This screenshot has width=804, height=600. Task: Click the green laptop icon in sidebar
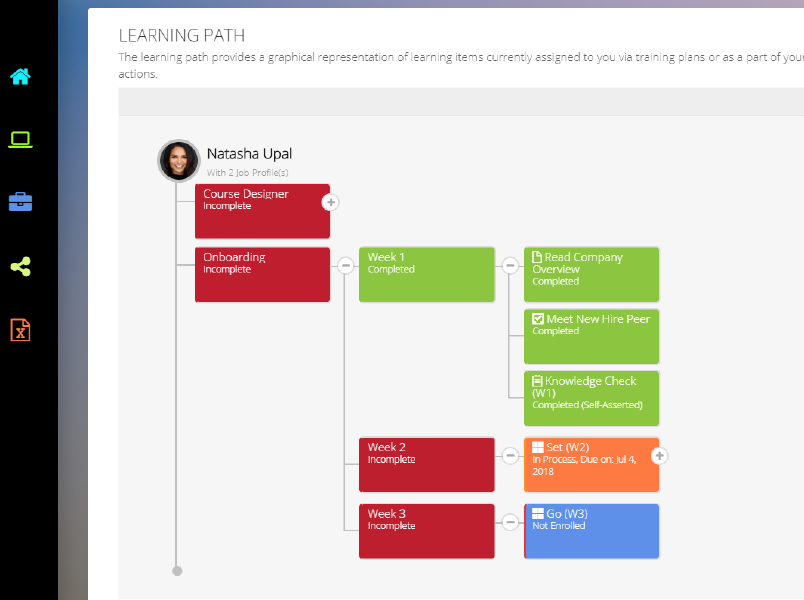pyautogui.click(x=20, y=140)
